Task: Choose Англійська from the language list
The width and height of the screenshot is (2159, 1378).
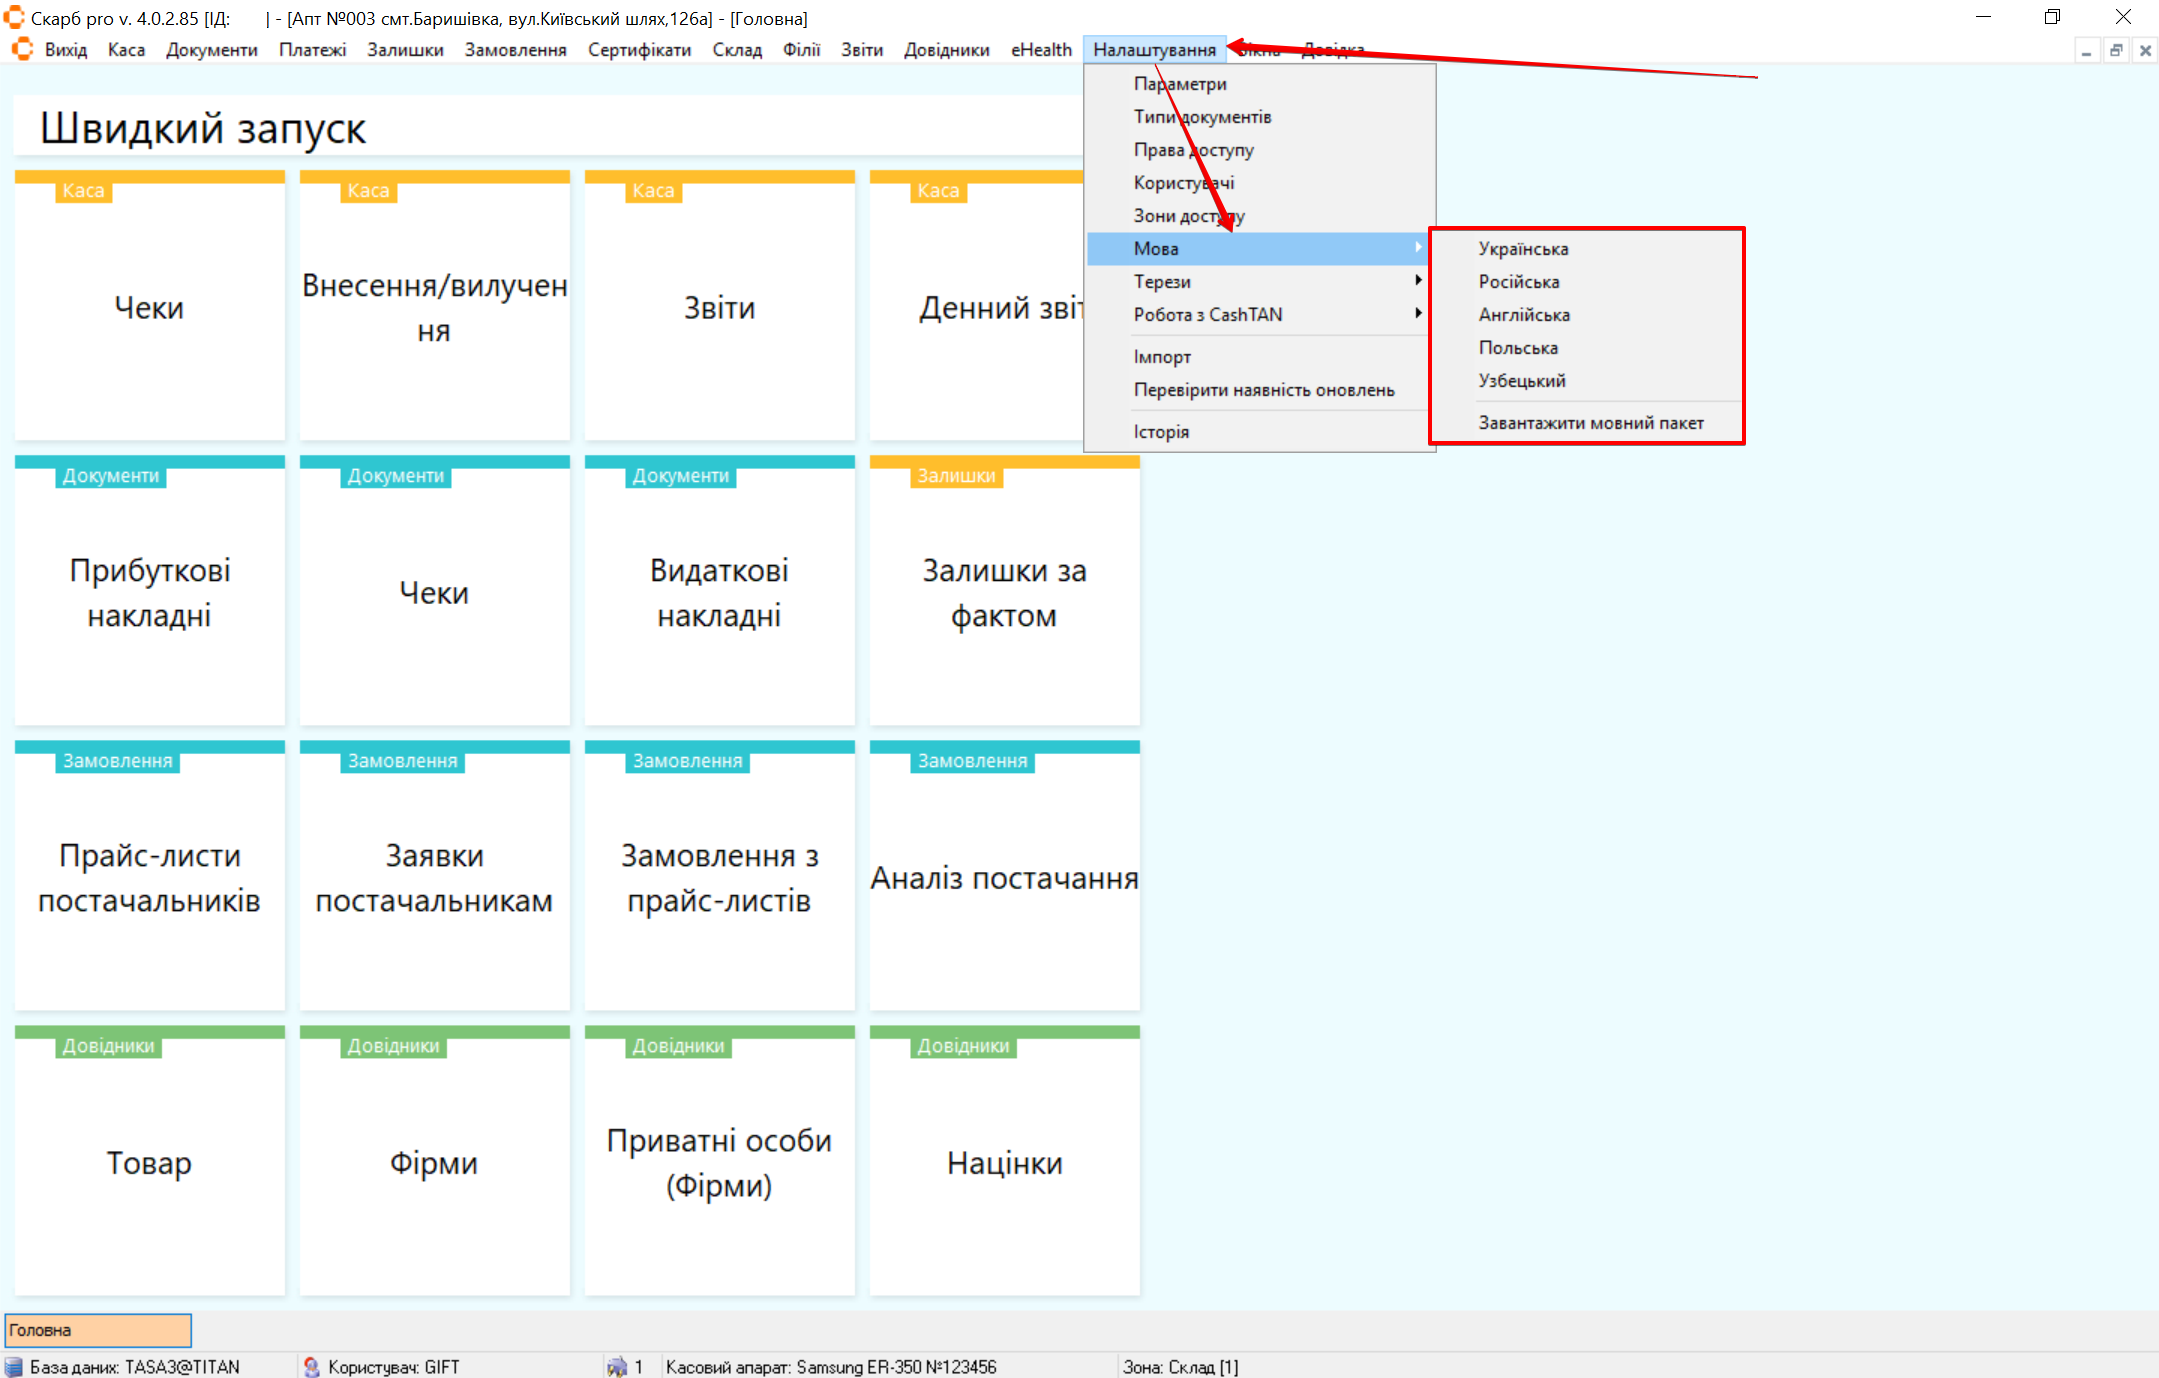Action: (x=1524, y=314)
